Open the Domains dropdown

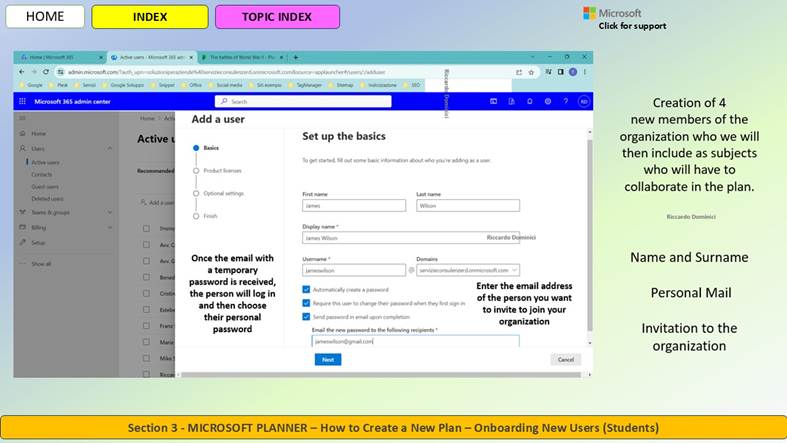468,270
